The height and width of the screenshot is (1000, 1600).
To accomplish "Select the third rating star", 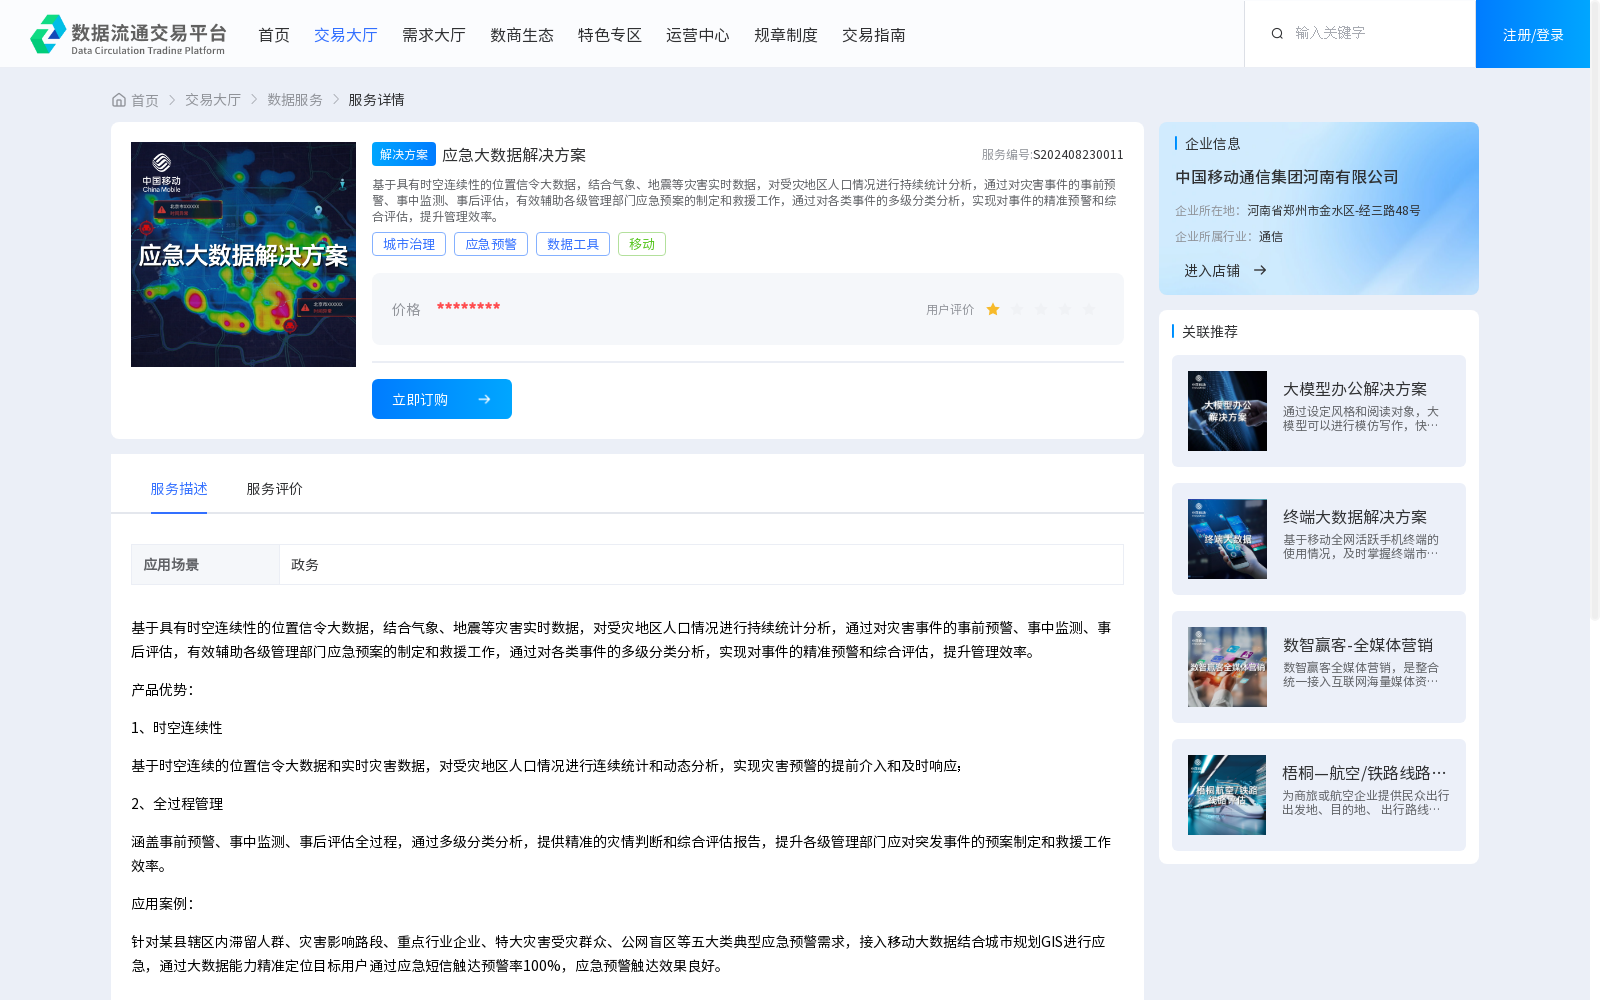I will 1041,310.
